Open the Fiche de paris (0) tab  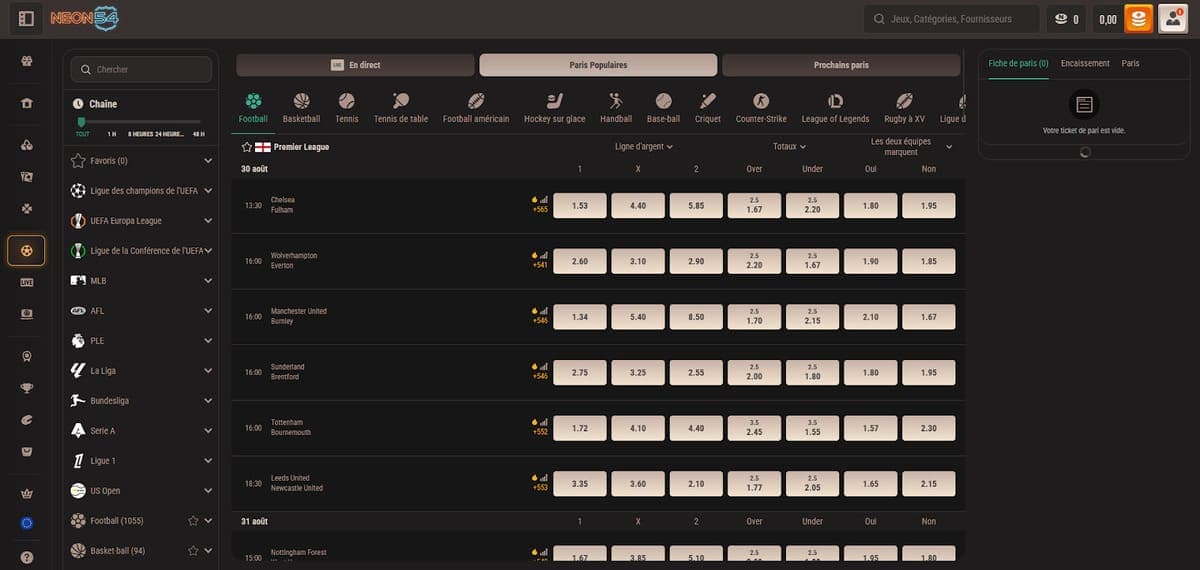click(x=1018, y=63)
